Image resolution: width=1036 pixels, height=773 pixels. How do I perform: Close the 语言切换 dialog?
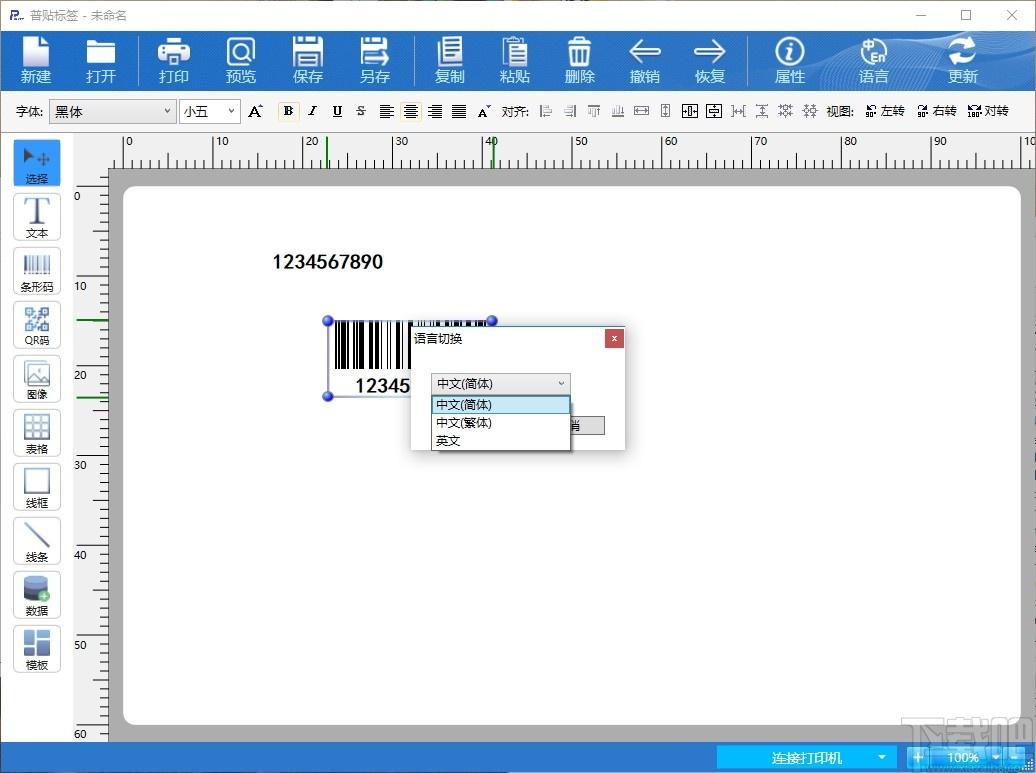pos(614,338)
